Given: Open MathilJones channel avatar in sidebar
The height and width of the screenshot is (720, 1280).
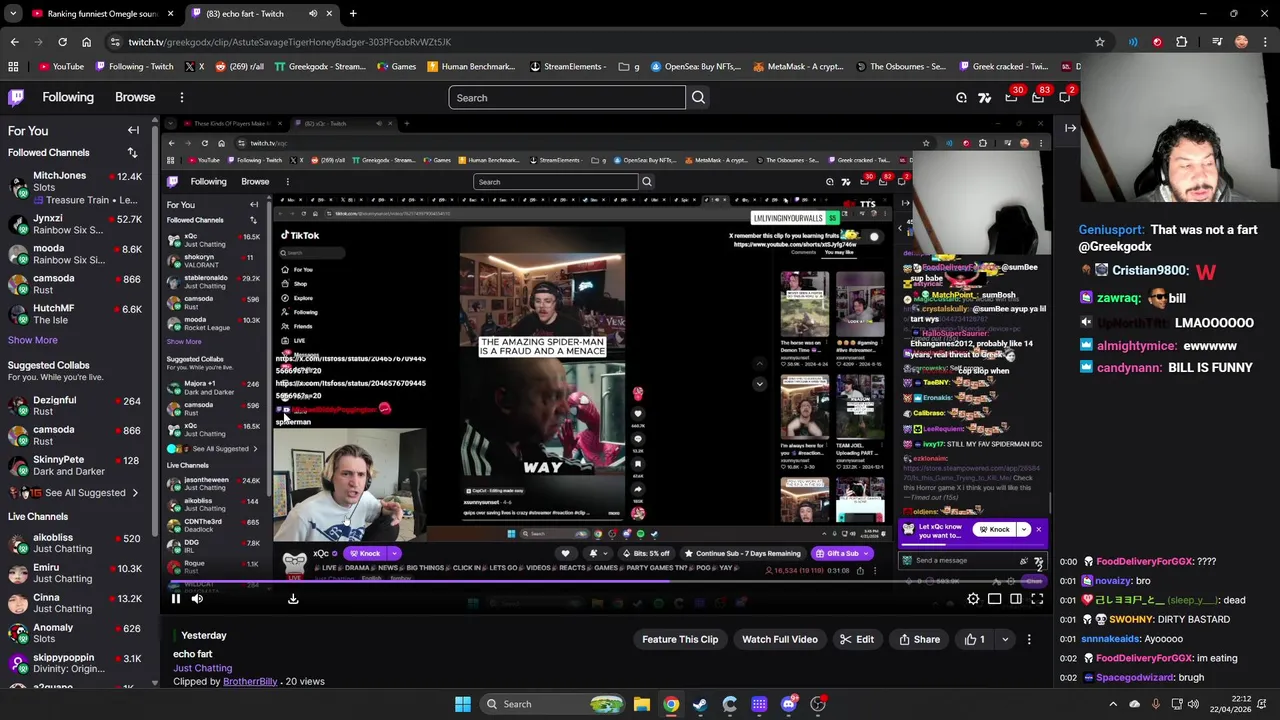Looking at the screenshot, I should point(18,187).
